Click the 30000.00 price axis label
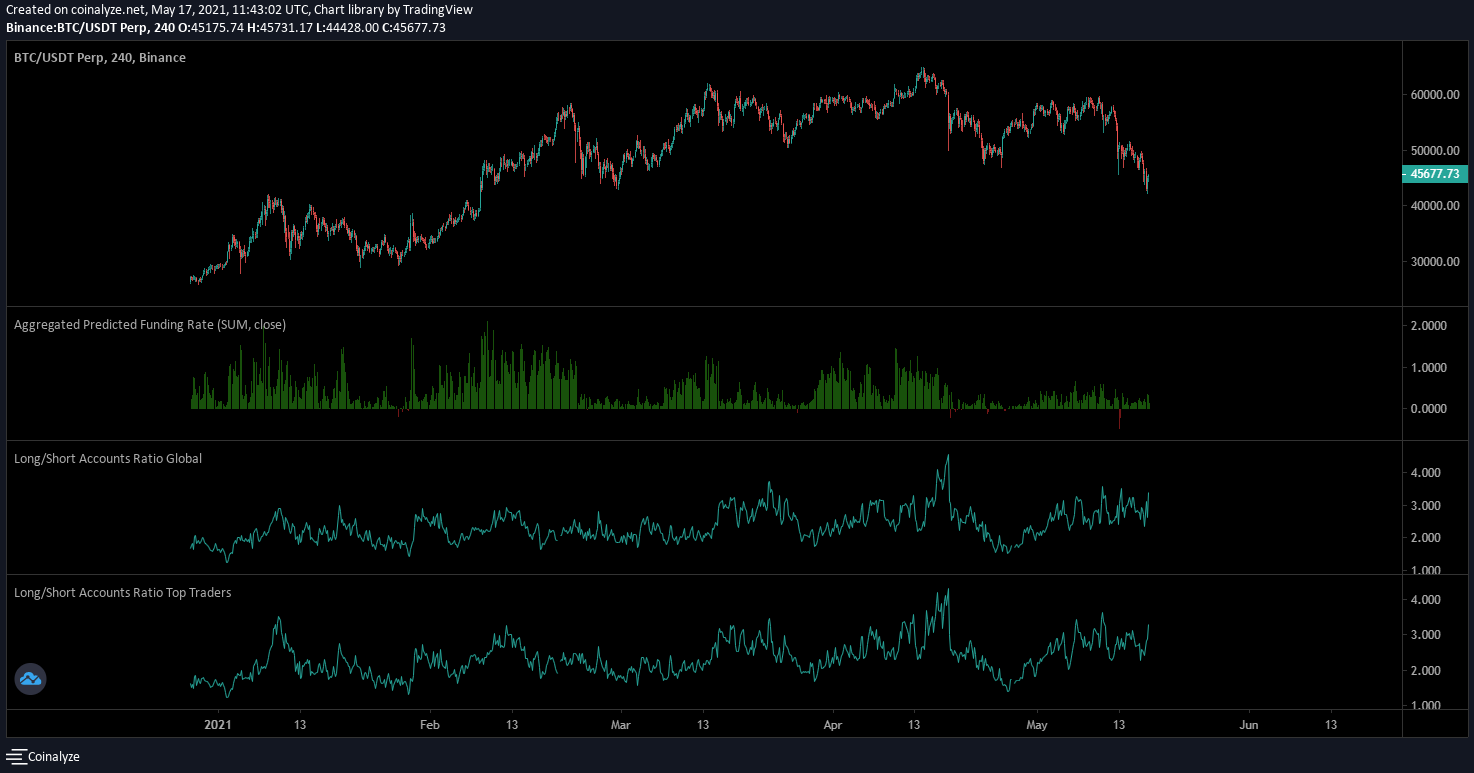The width and height of the screenshot is (1474, 773). (x=1435, y=262)
